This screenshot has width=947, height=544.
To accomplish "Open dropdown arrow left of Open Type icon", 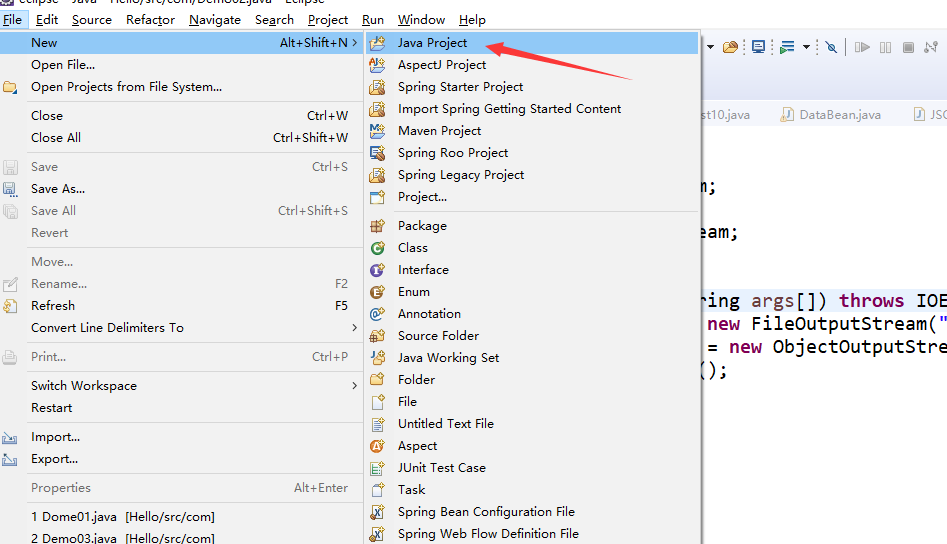I will pos(711,47).
